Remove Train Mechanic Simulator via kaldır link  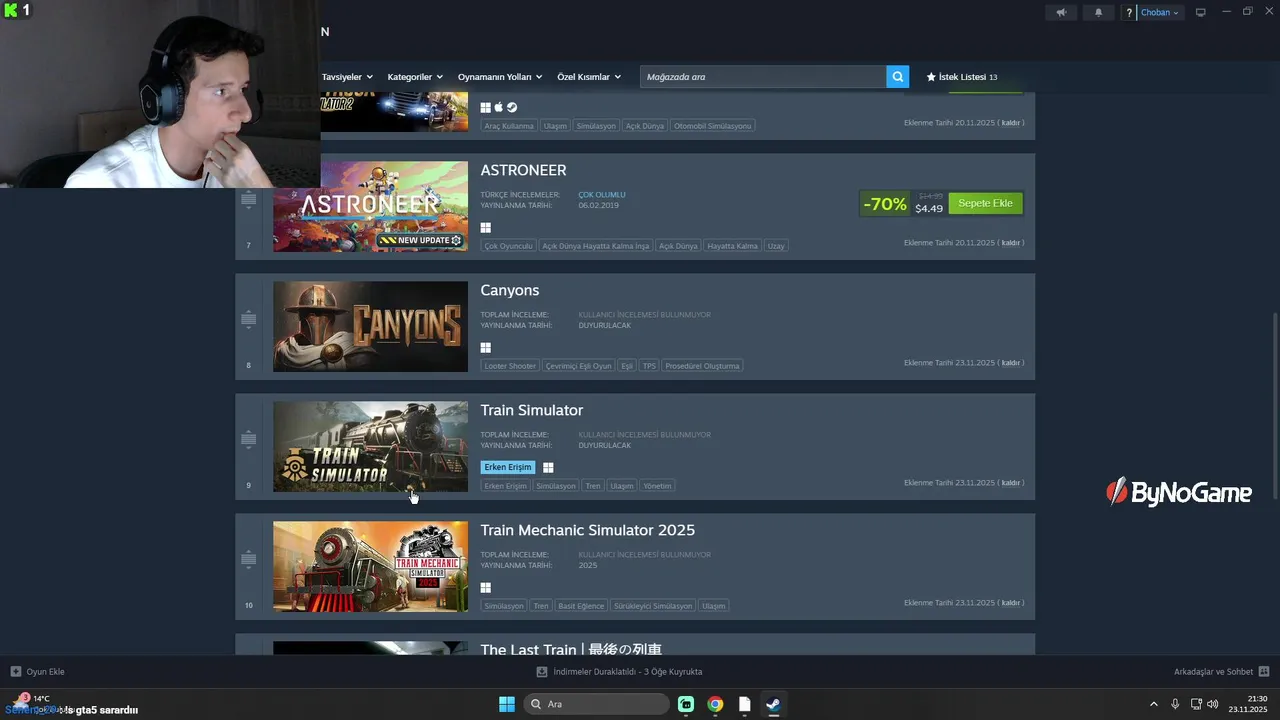point(1011,603)
